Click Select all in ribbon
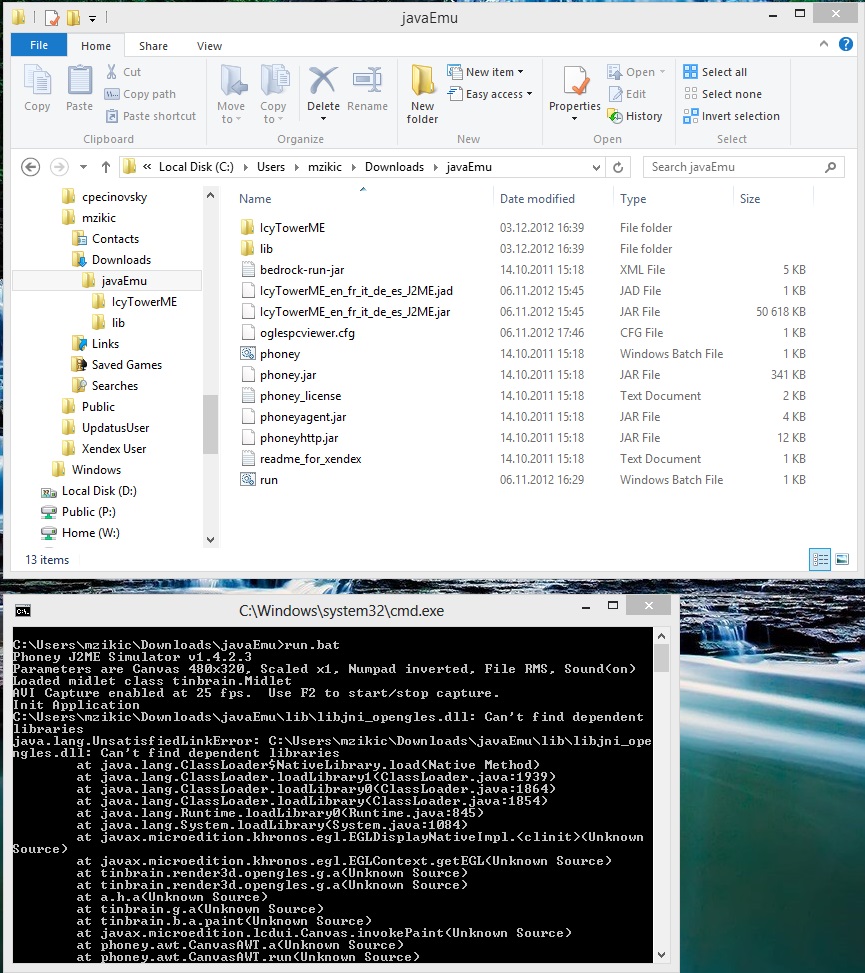Screen dimensions: 865x973 [x=715, y=72]
